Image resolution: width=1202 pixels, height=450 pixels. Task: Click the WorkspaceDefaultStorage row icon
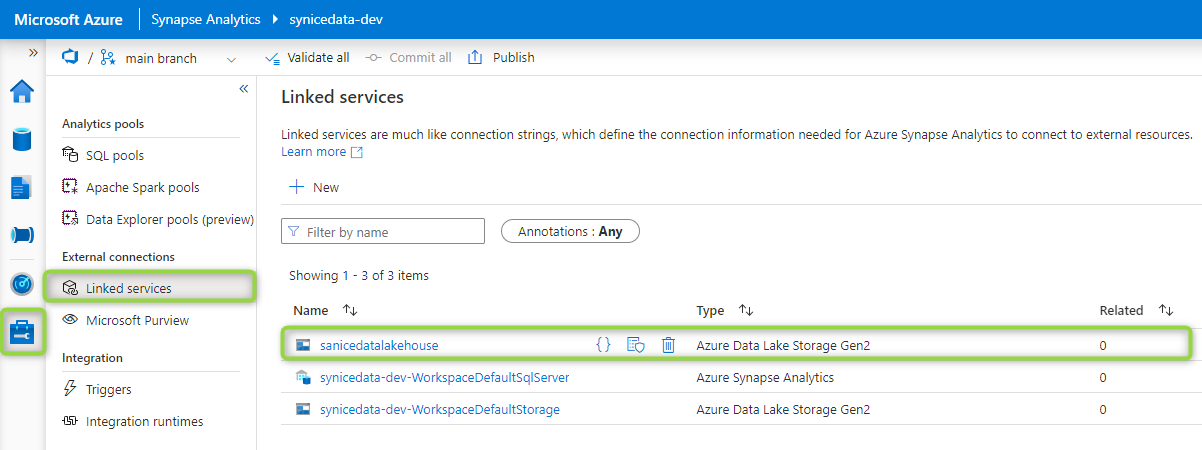303,409
